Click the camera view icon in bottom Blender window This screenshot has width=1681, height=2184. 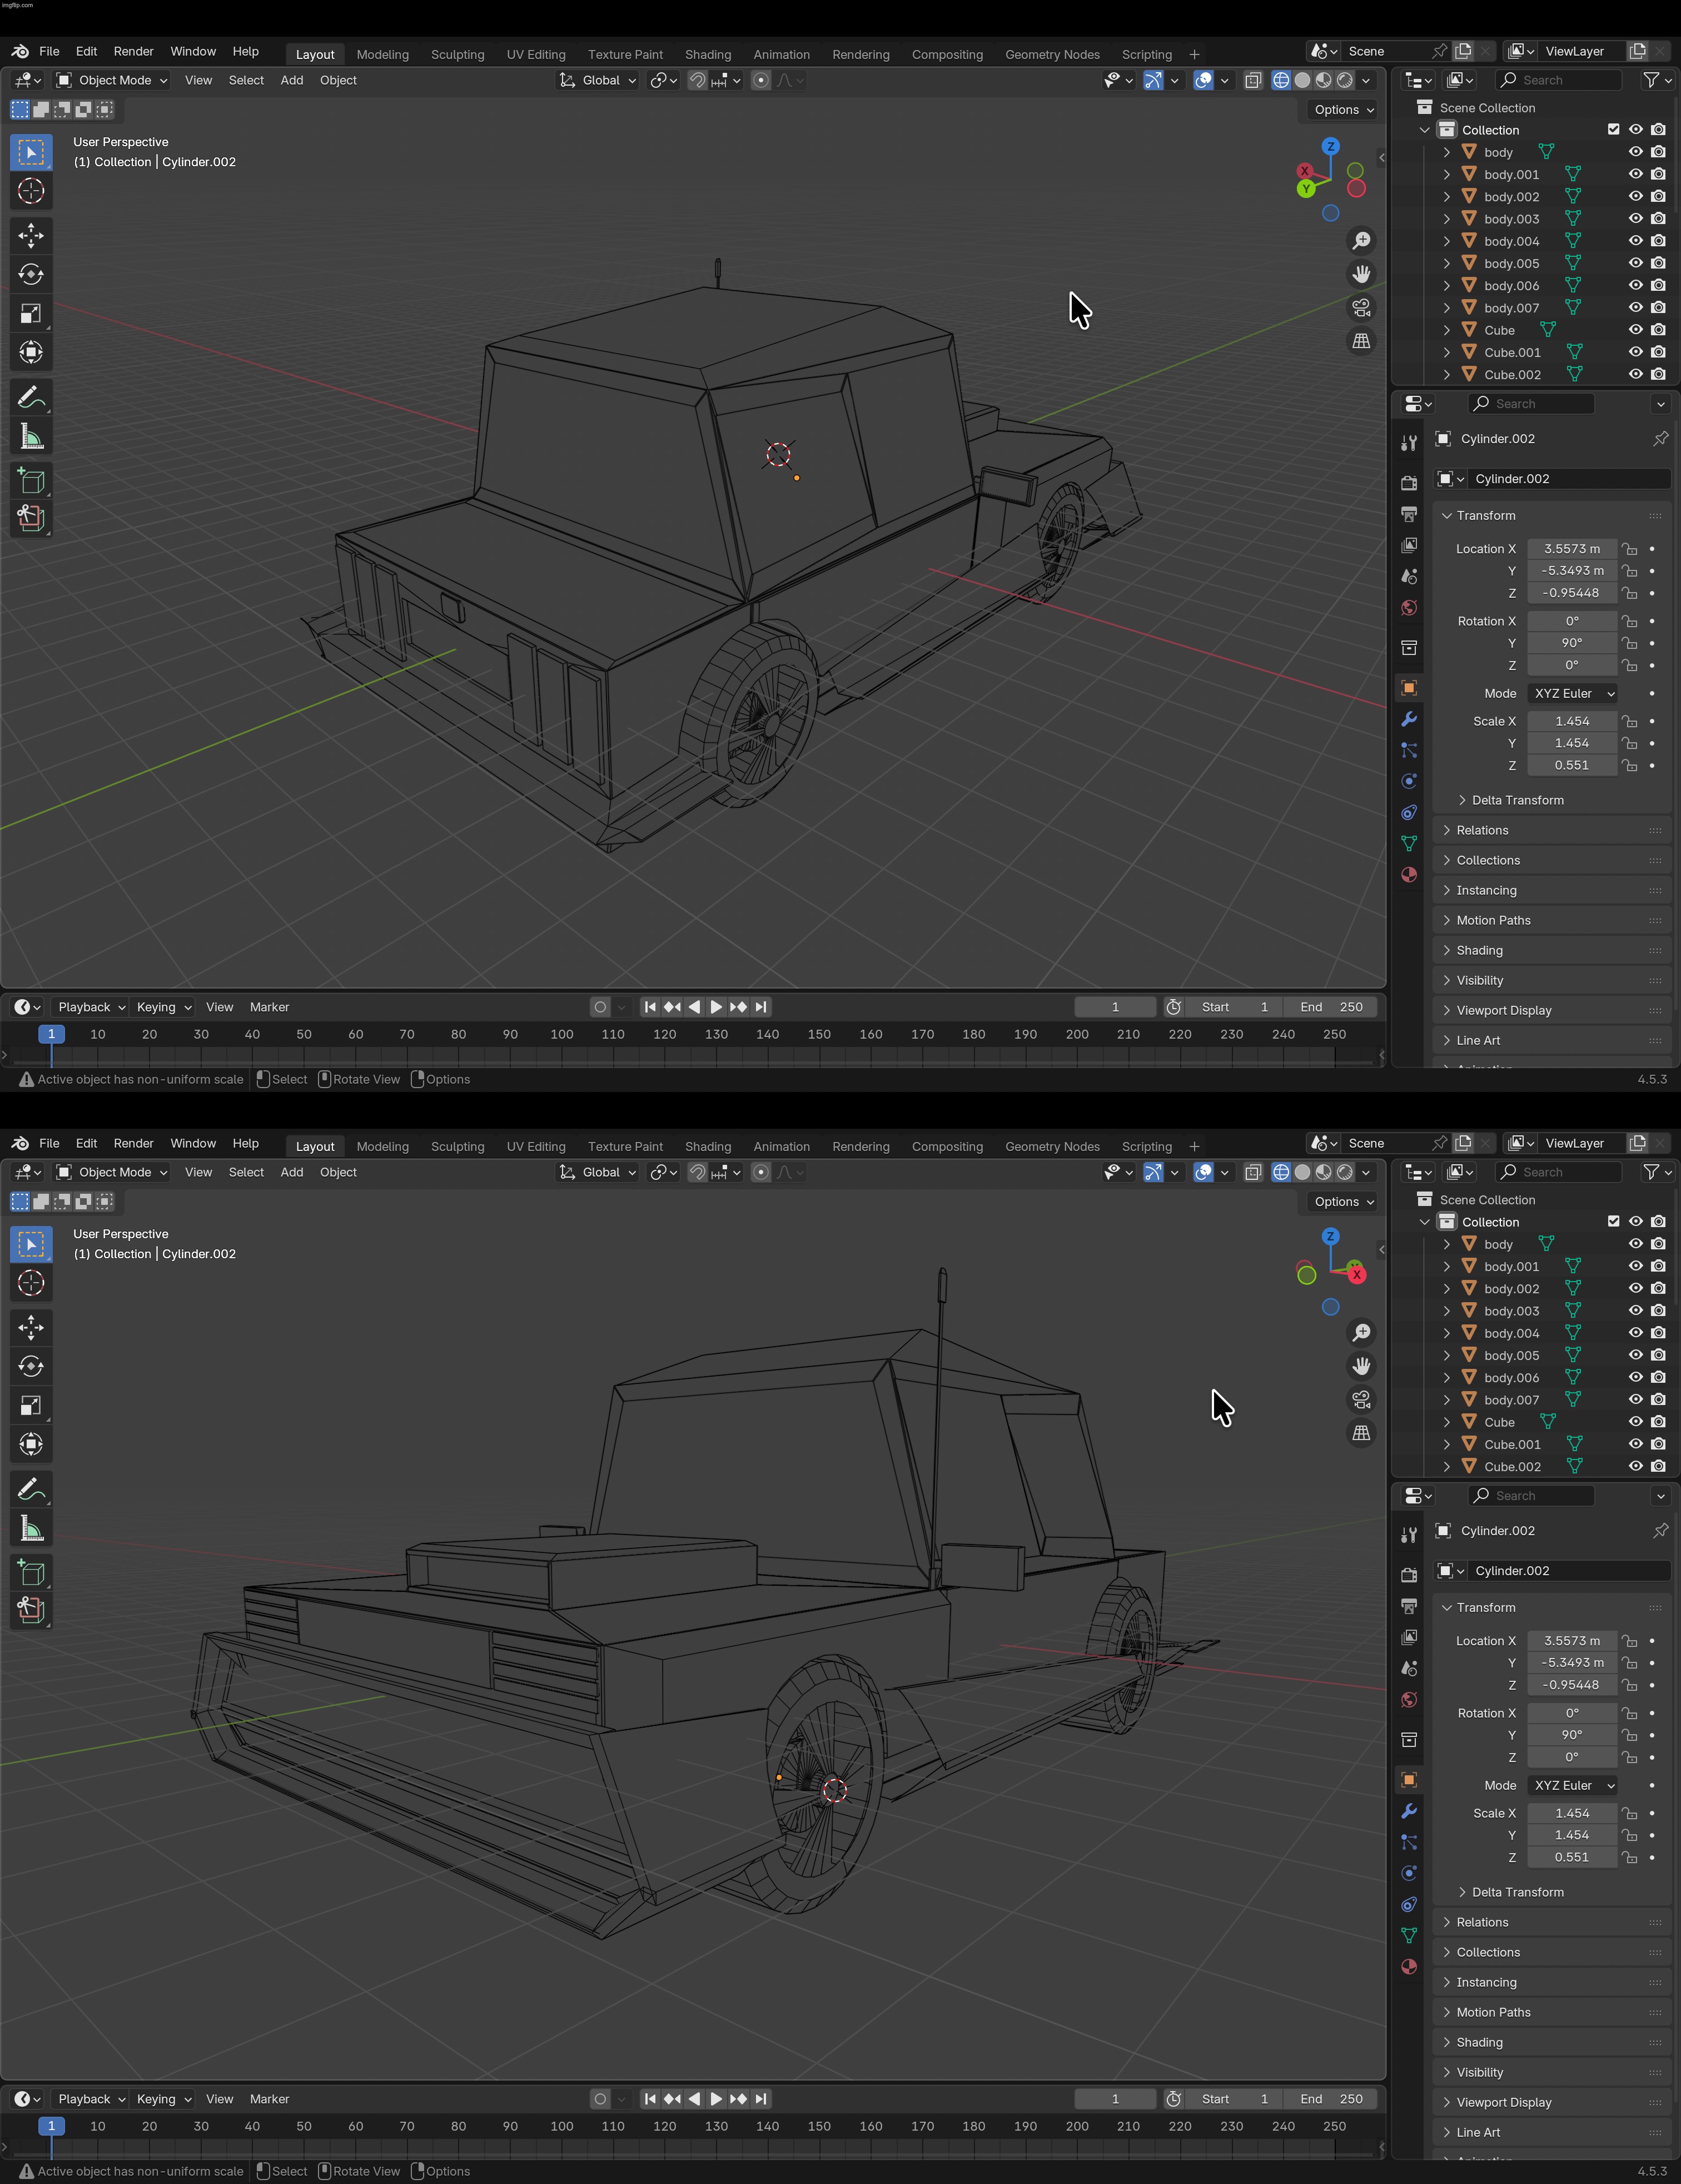coord(1361,1400)
